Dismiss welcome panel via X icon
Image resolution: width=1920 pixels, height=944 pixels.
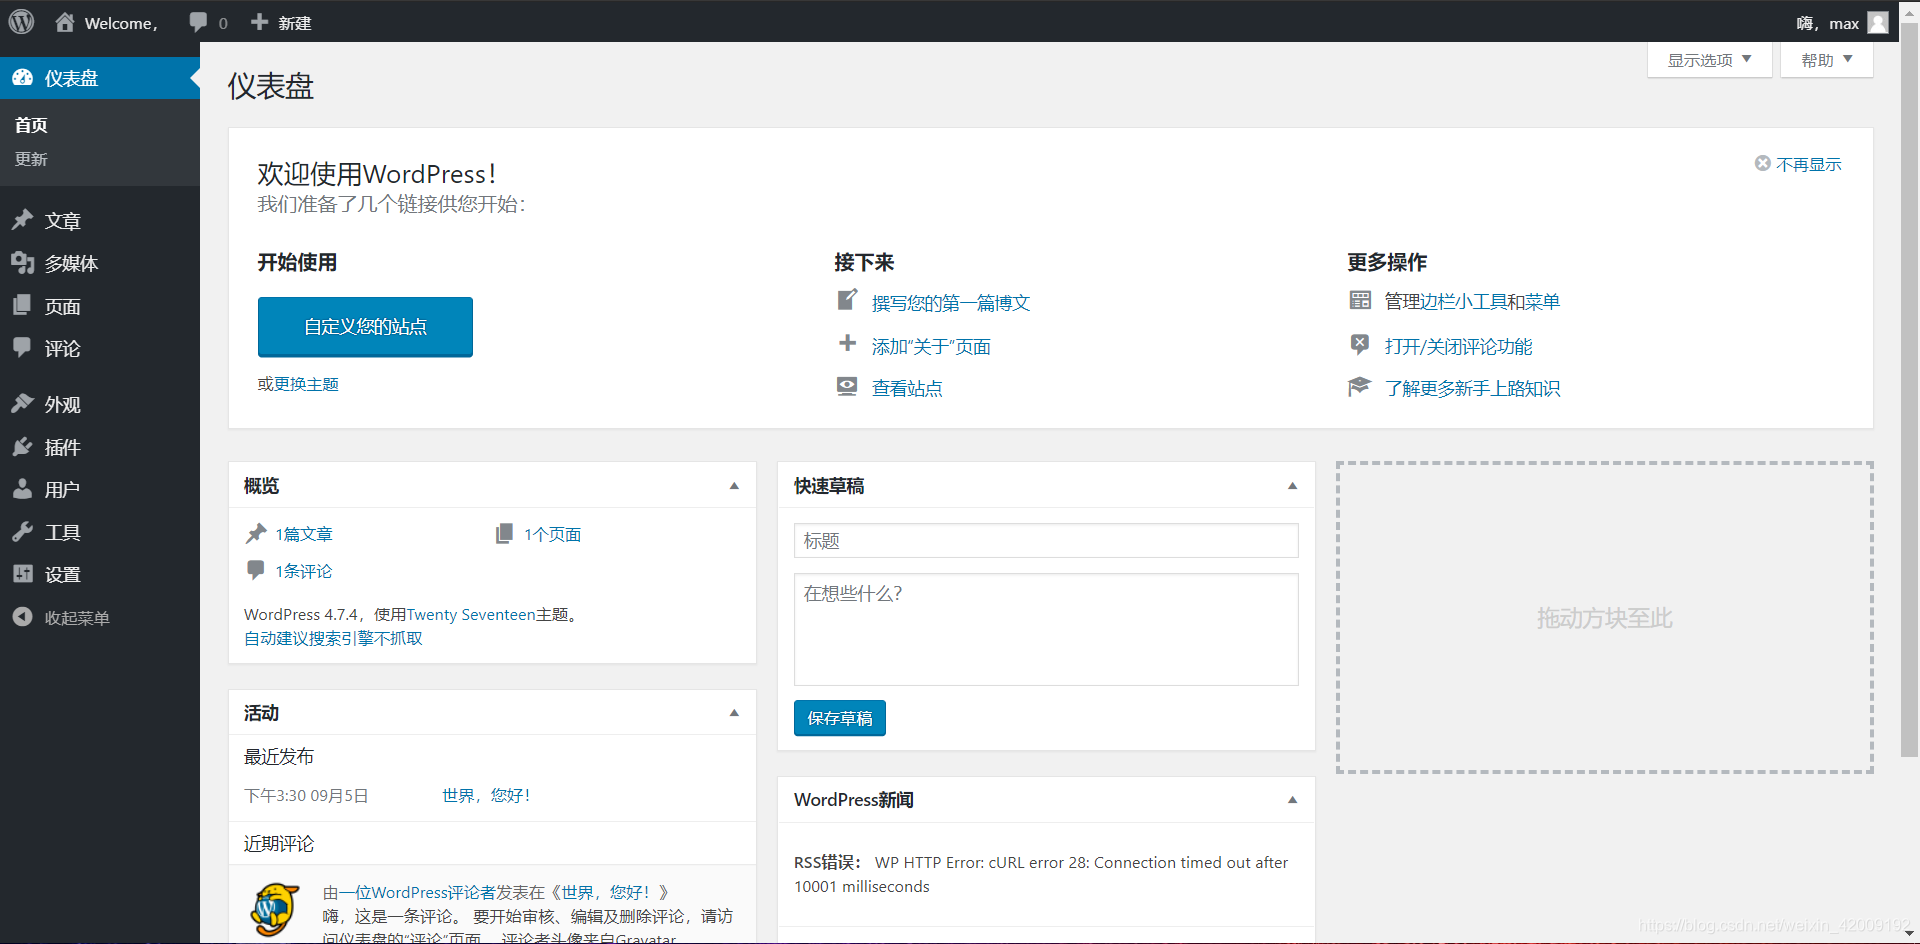tap(1763, 163)
